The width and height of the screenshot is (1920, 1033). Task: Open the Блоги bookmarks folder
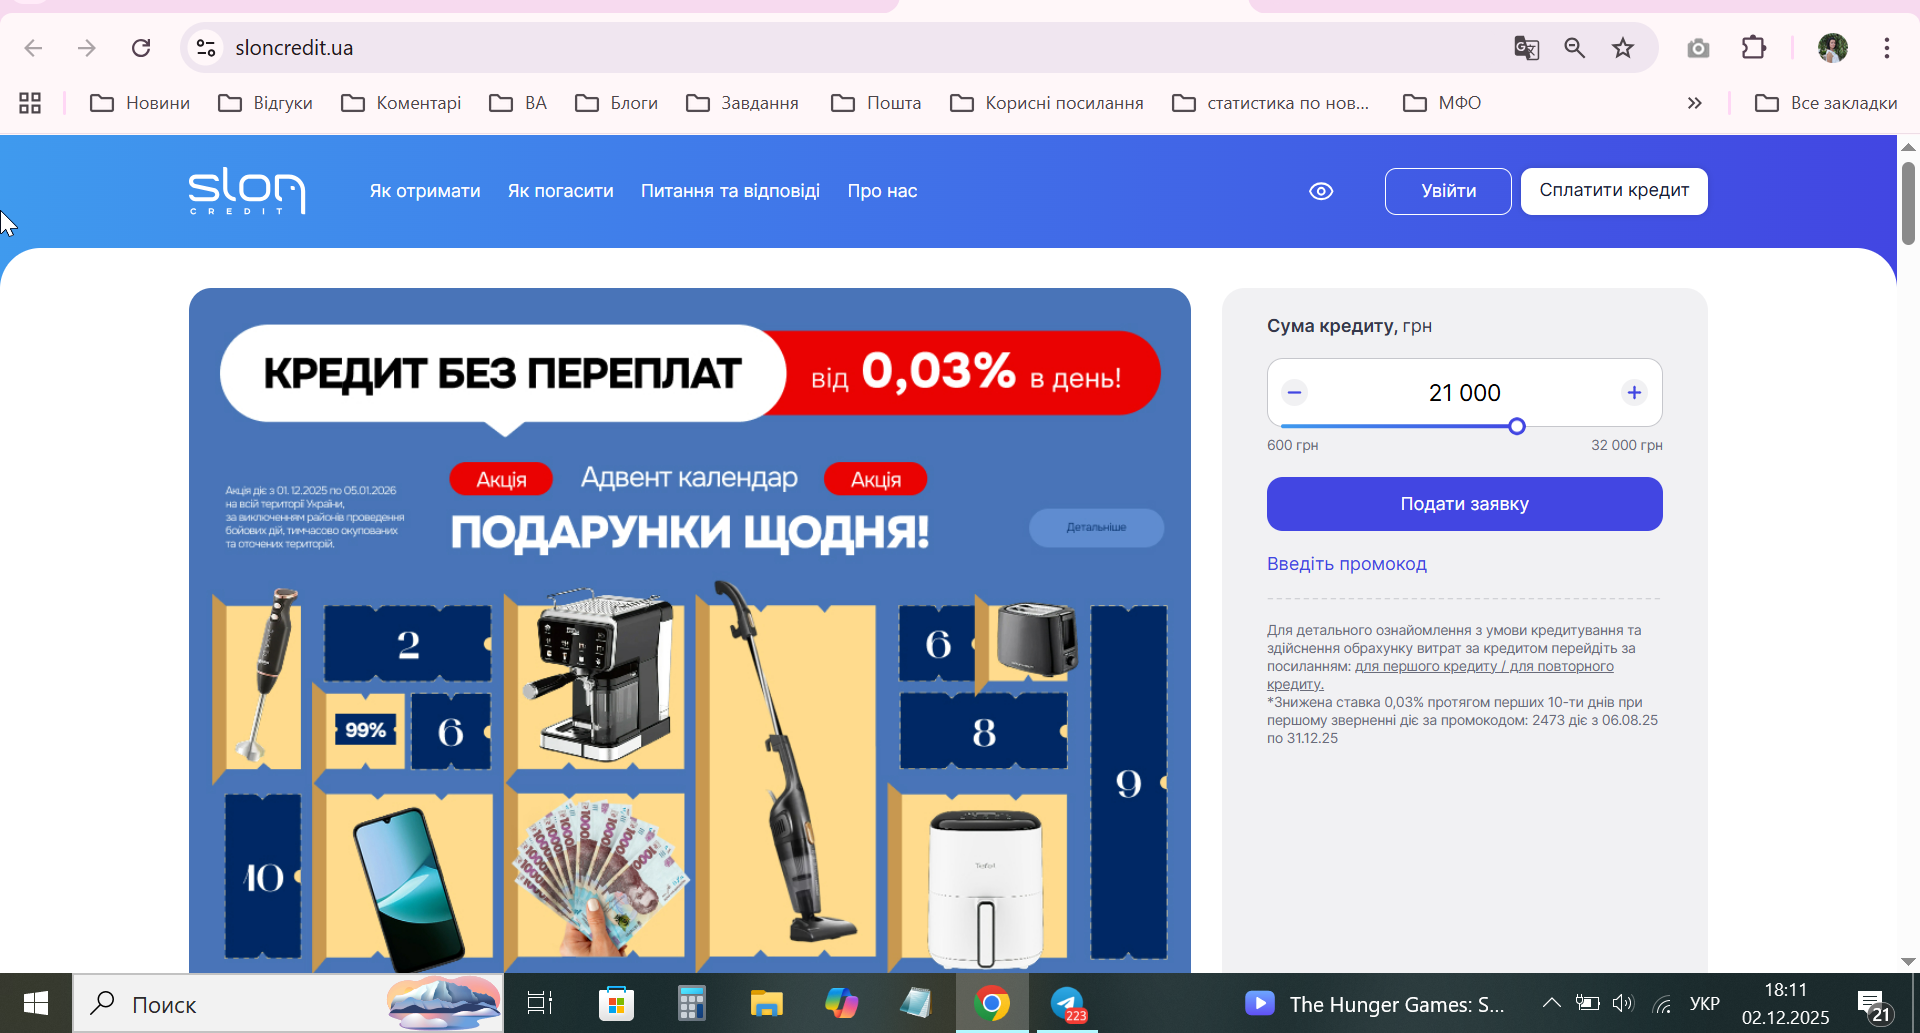tap(617, 103)
